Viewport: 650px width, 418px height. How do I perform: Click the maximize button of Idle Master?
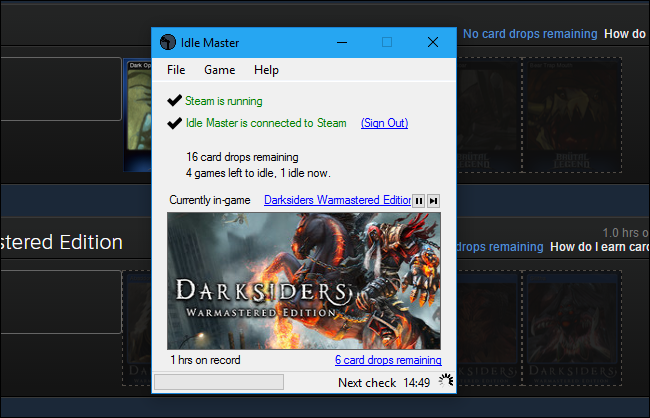[387, 42]
